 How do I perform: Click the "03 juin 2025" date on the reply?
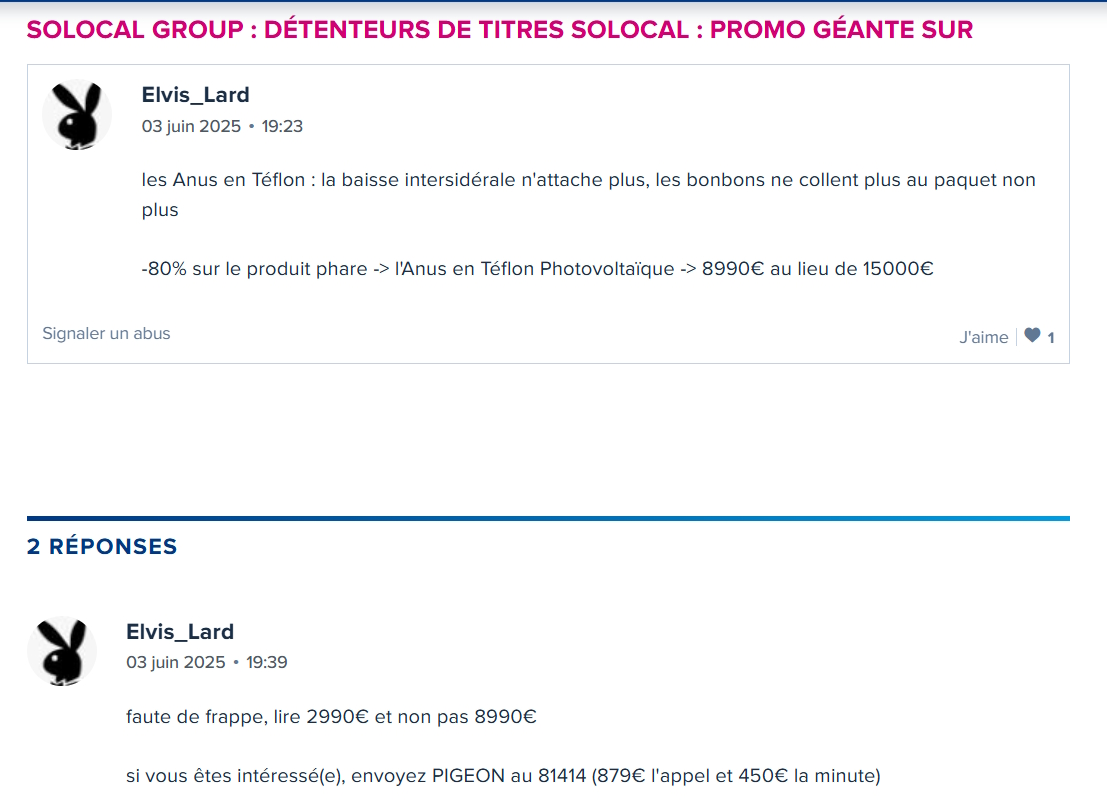(x=175, y=663)
